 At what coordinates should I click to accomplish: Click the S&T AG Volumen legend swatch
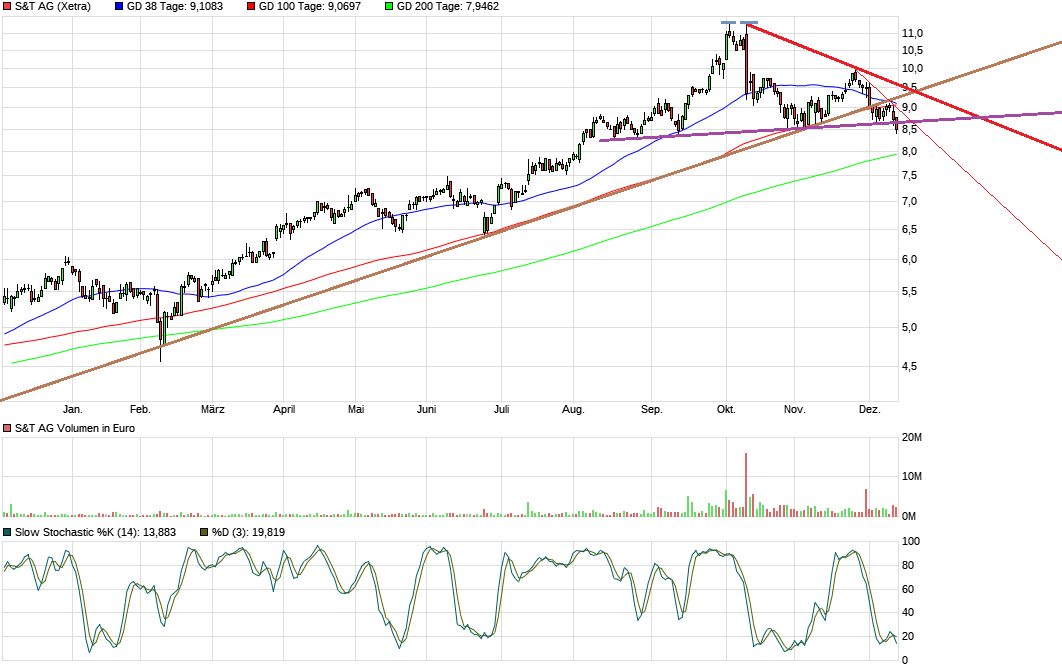click(x=8, y=428)
